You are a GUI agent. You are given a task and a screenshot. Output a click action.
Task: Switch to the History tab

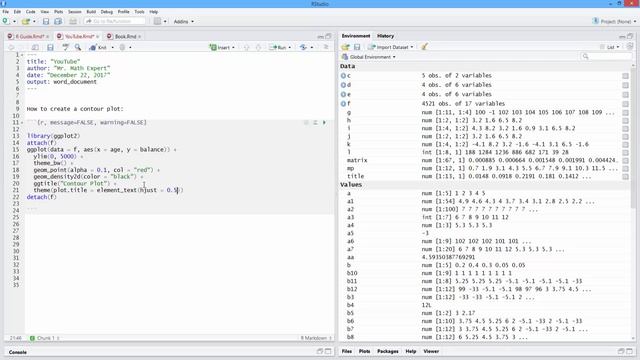(385, 36)
